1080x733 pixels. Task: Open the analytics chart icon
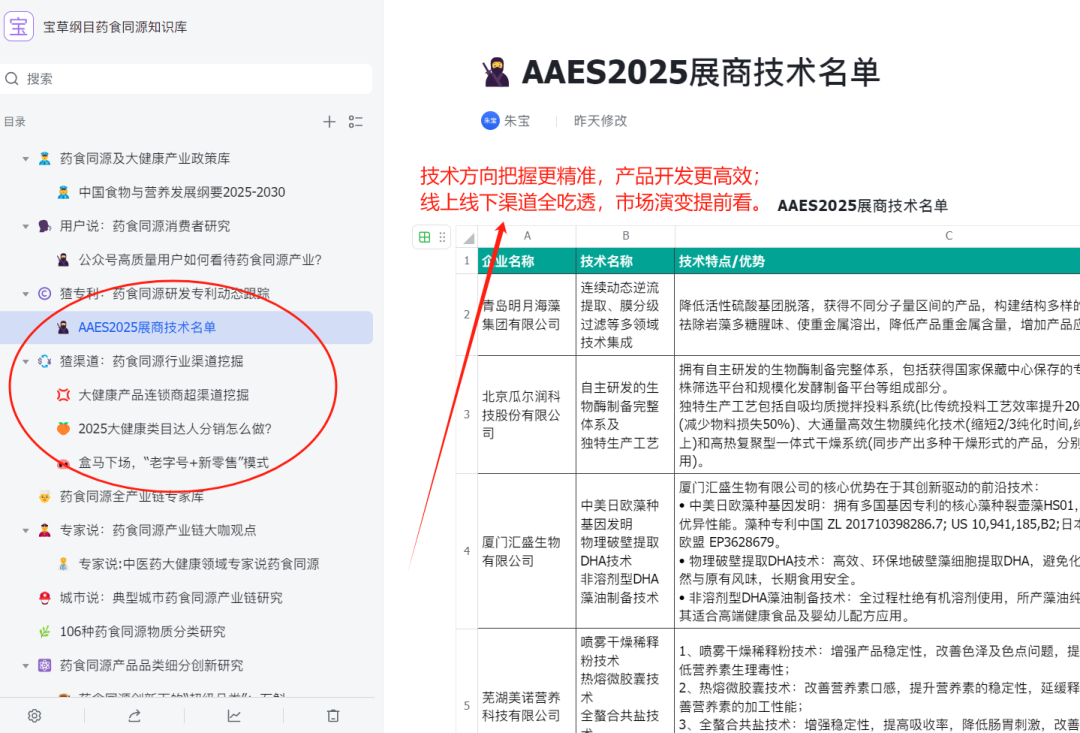(232, 715)
